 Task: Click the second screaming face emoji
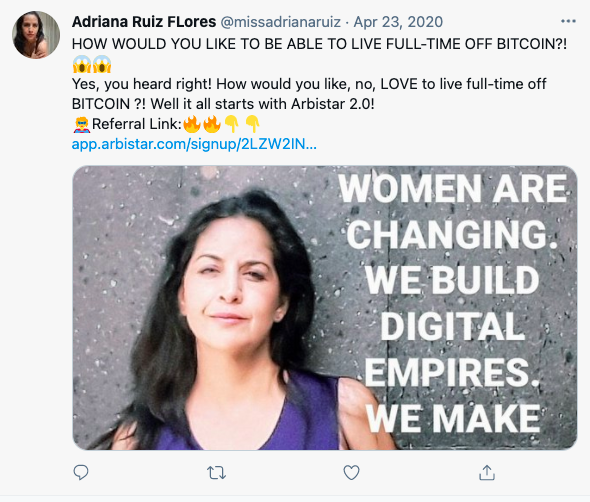pyautogui.click(x=102, y=64)
